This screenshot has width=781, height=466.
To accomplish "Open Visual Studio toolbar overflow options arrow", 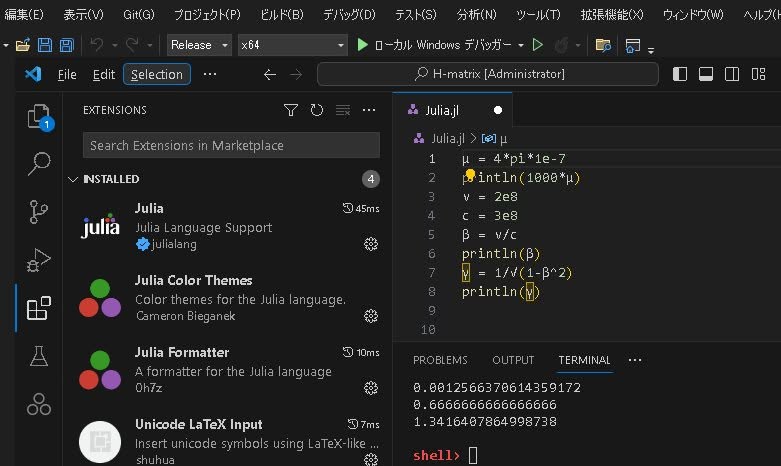I will [651, 49].
